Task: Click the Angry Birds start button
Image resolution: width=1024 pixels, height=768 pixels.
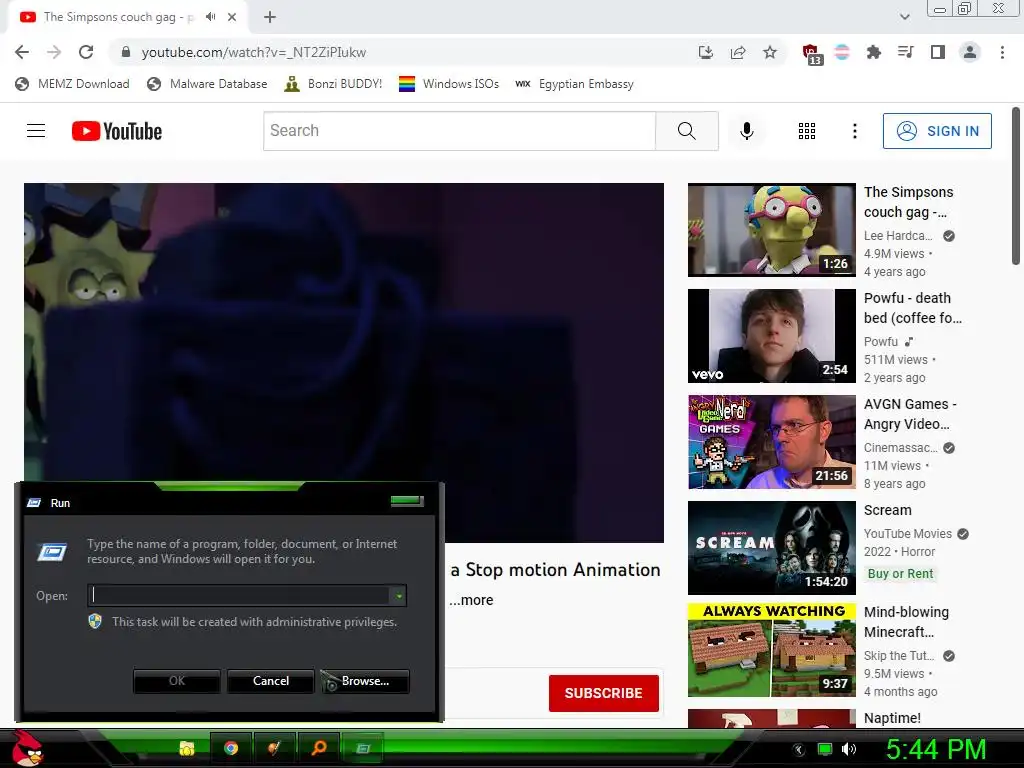Action: click(27, 748)
